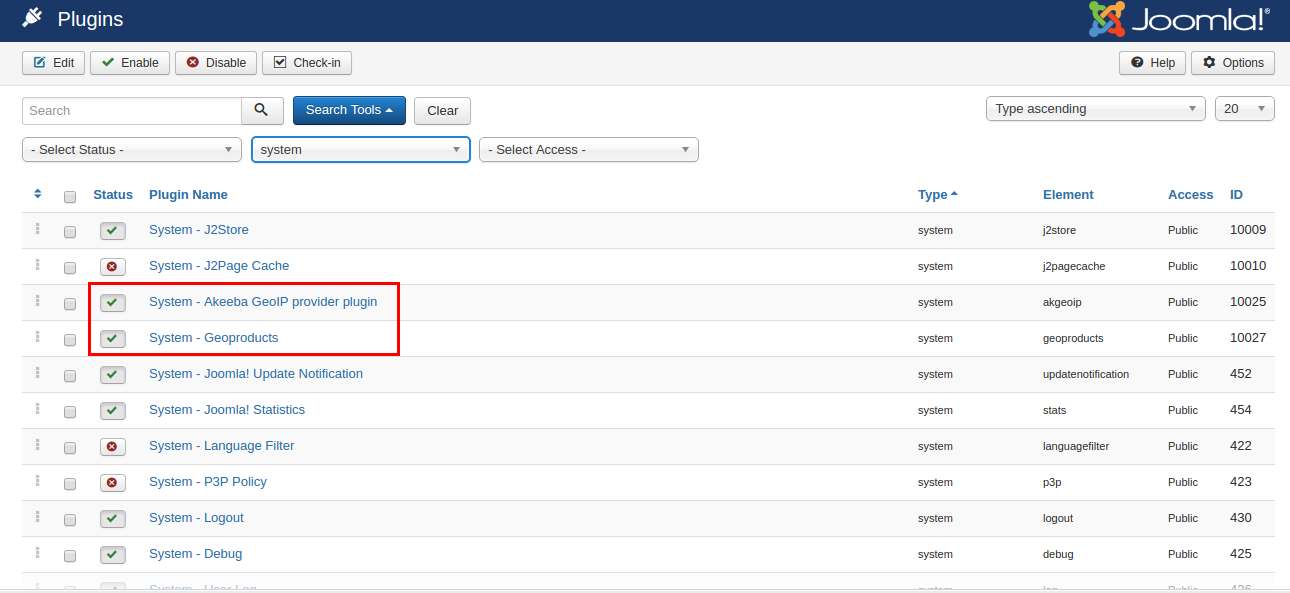Image resolution: width=1290 pixels, height=593 pixels.
Task: Toggle status icon for System - Logout
Action: (112, 519)
